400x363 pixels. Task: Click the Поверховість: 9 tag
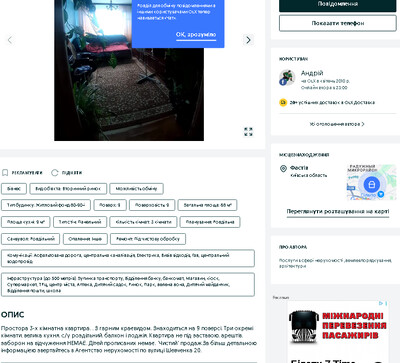pyautogui.click(x=152, y=205)
